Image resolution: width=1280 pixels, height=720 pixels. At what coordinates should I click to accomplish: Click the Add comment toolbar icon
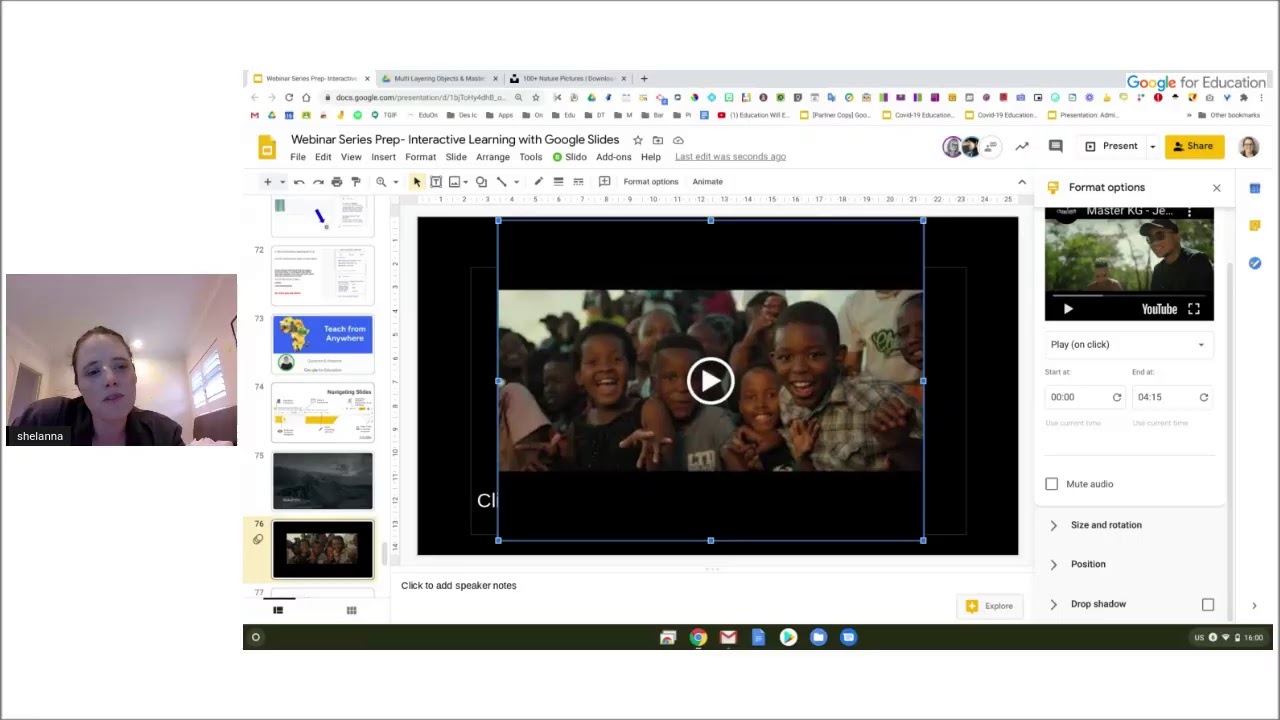604,182
